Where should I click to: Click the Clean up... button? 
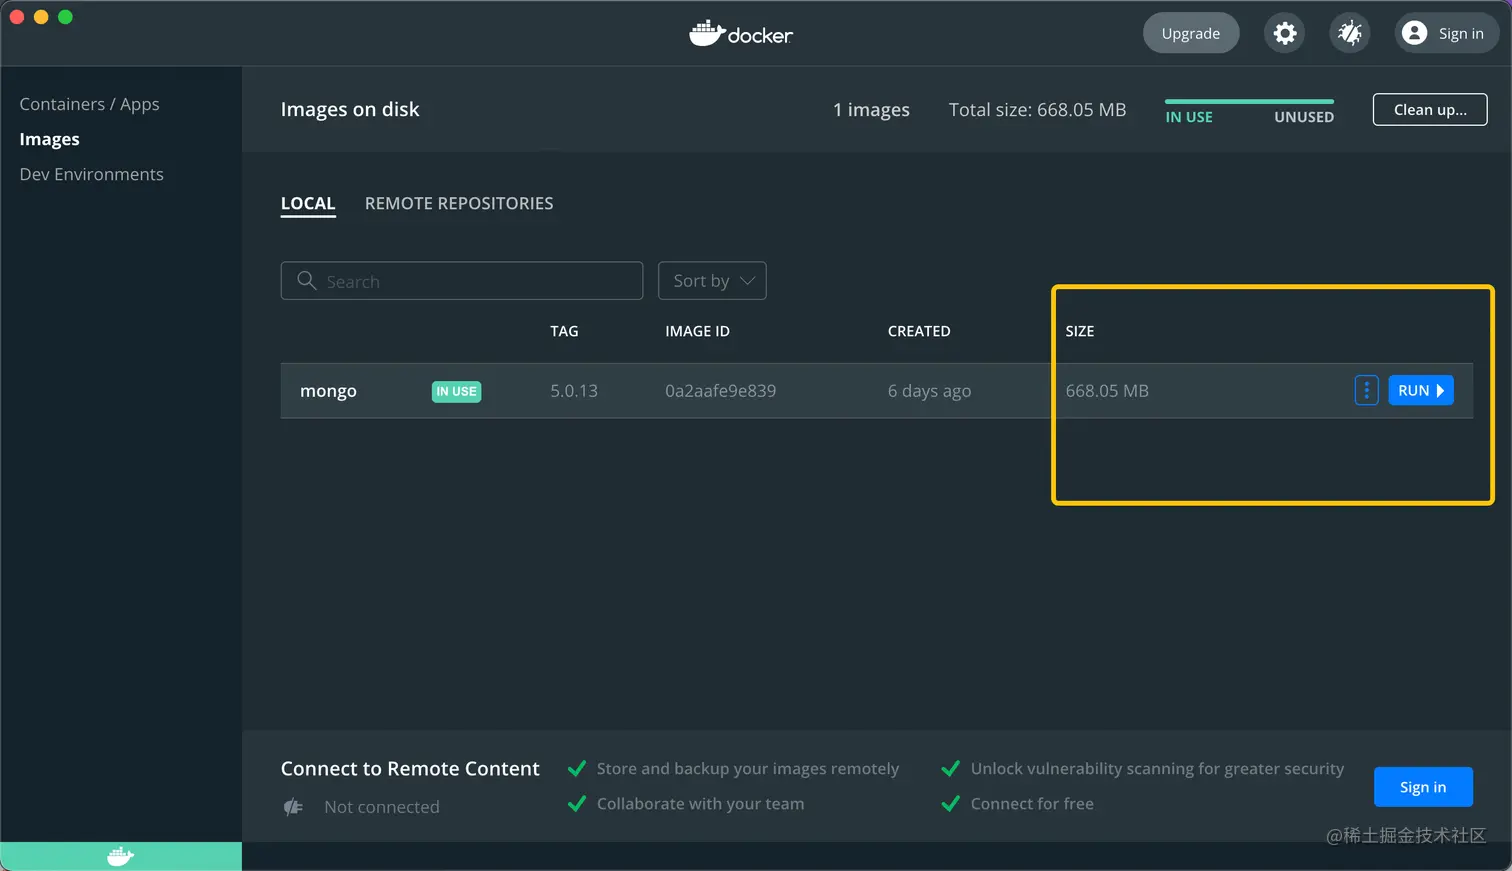pos(1430,110)
